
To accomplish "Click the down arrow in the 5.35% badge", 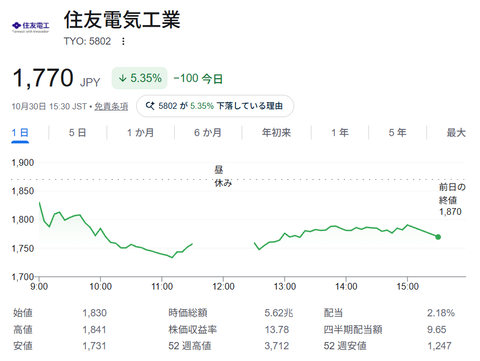I will (123, 78).
